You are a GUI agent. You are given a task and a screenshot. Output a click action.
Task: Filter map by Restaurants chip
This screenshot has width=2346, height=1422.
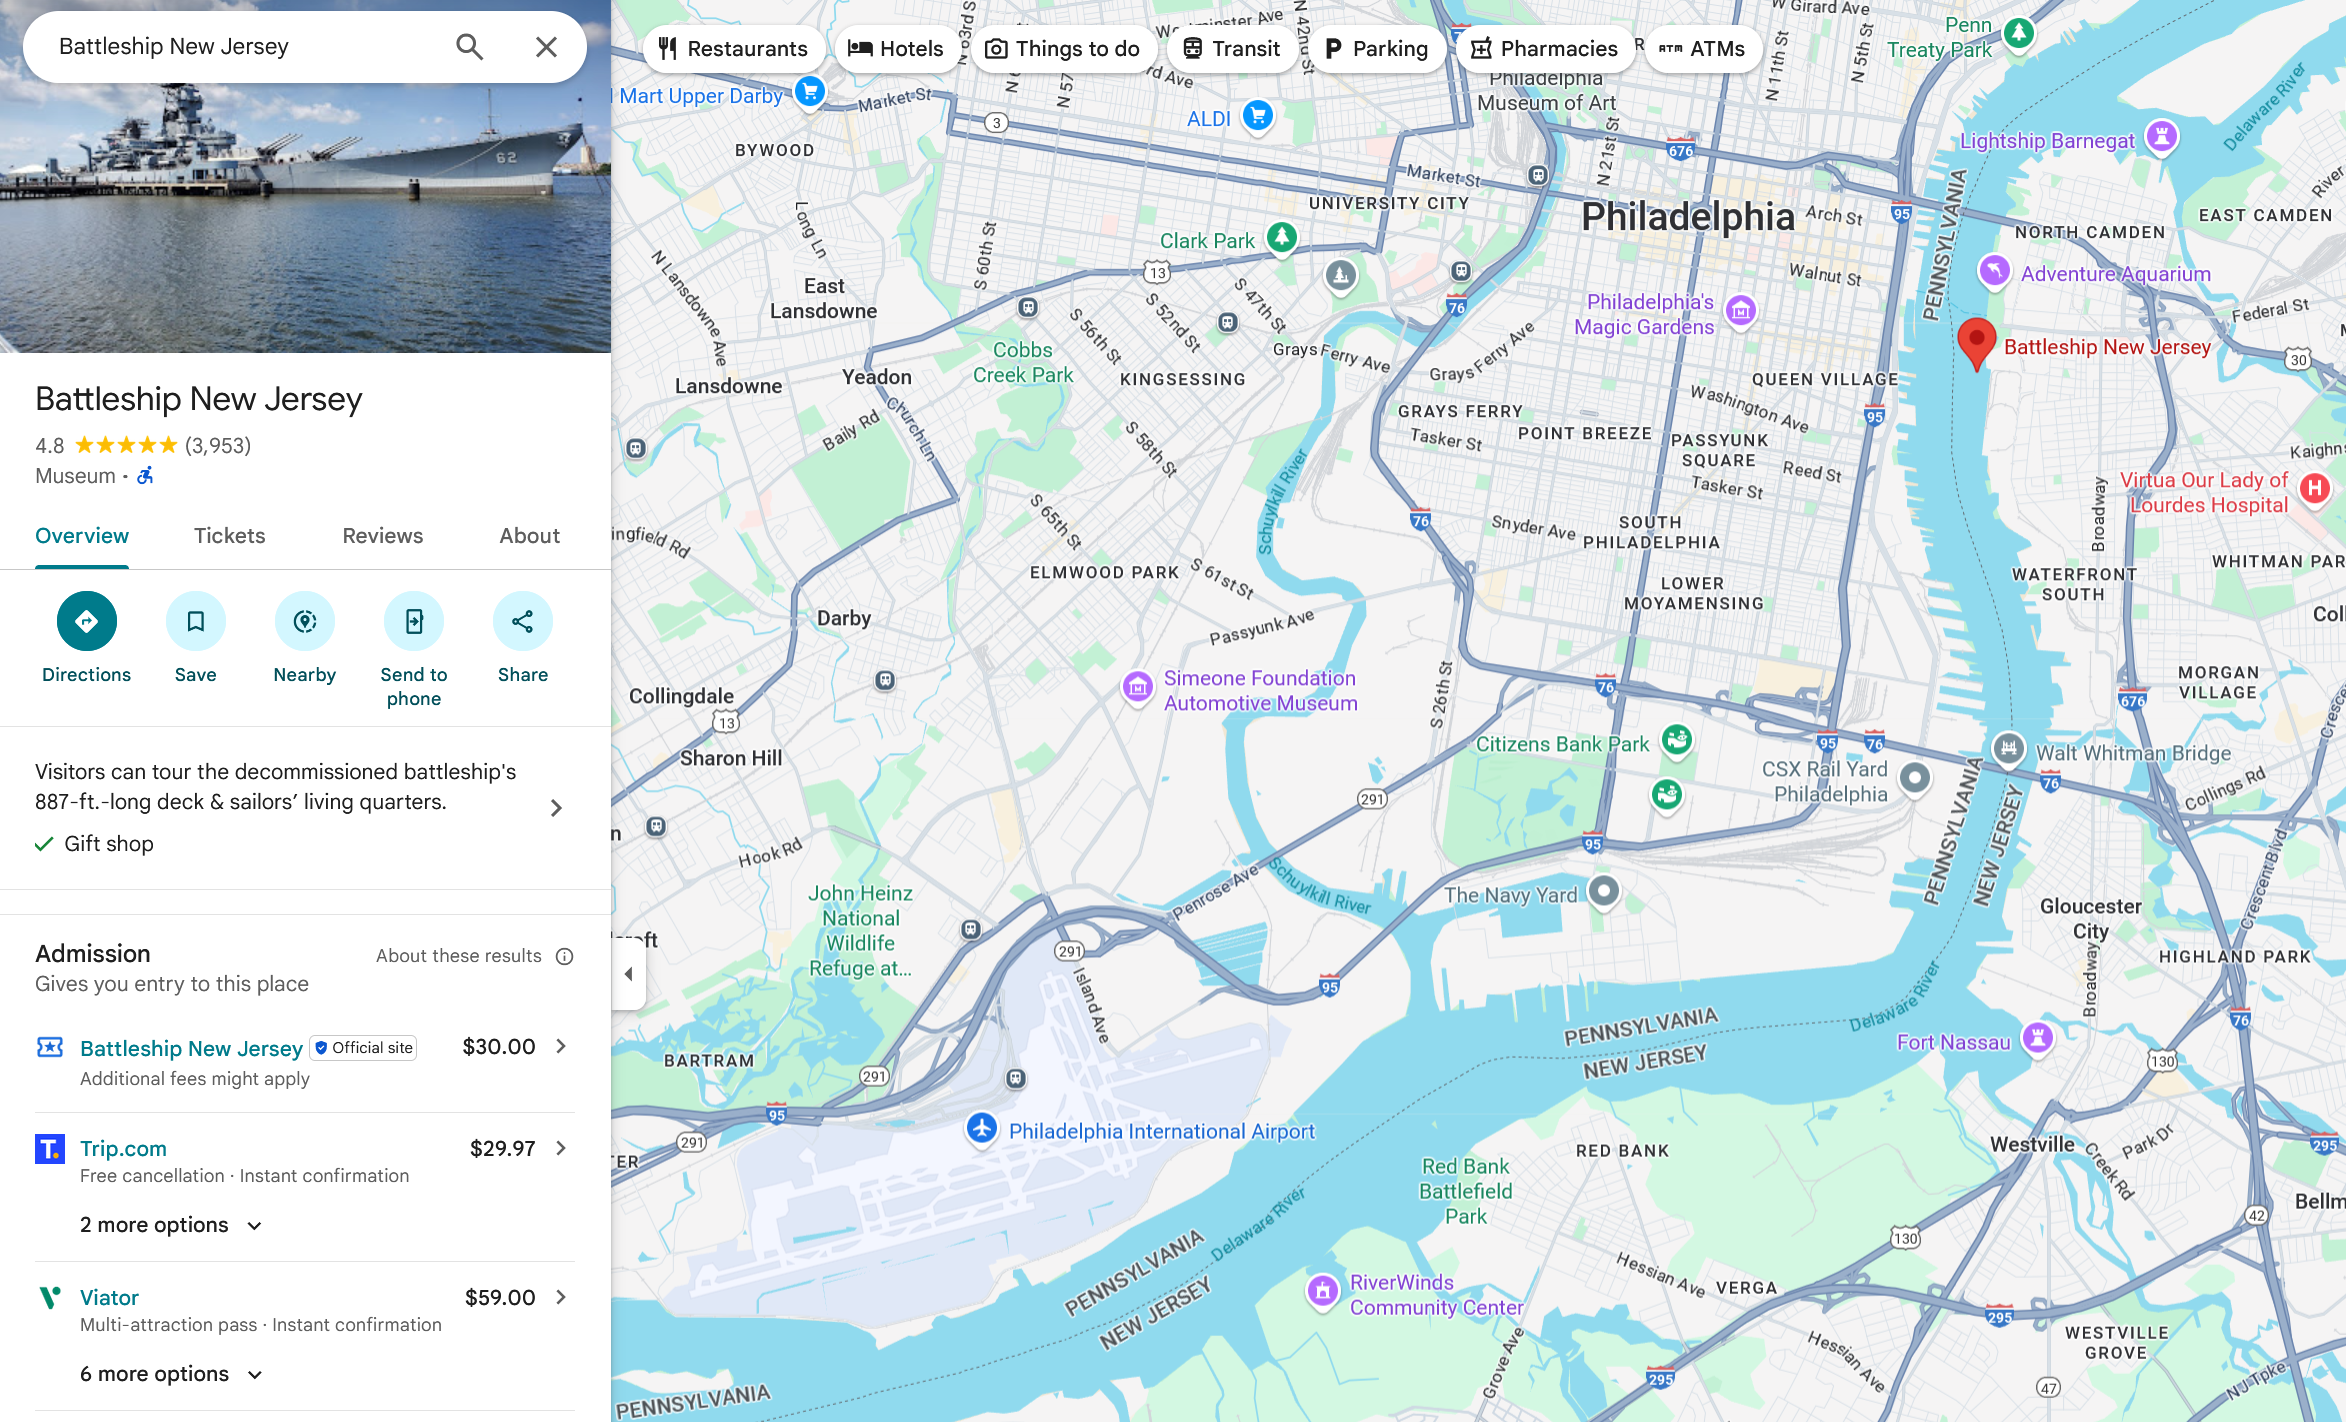tap(733, 49)
